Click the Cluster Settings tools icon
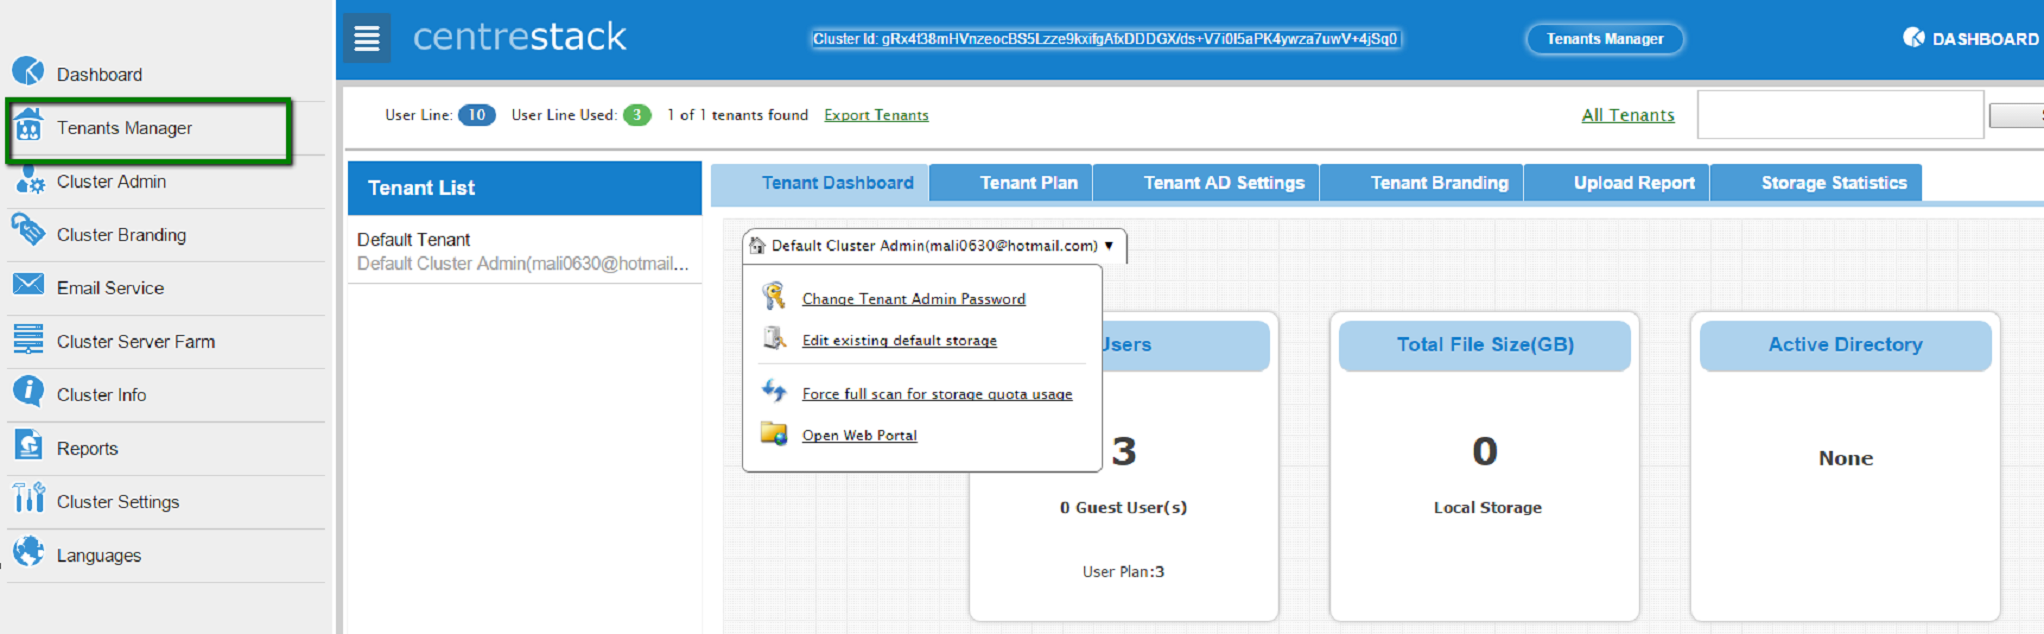 (29, 497)
